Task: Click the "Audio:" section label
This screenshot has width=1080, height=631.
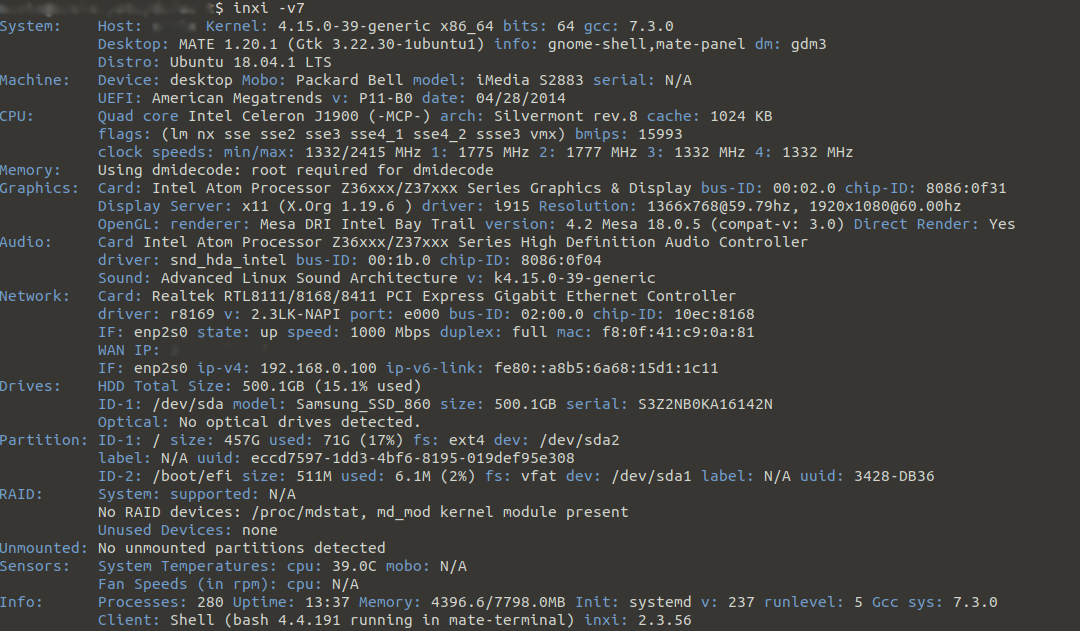Action: coord(26,242)
